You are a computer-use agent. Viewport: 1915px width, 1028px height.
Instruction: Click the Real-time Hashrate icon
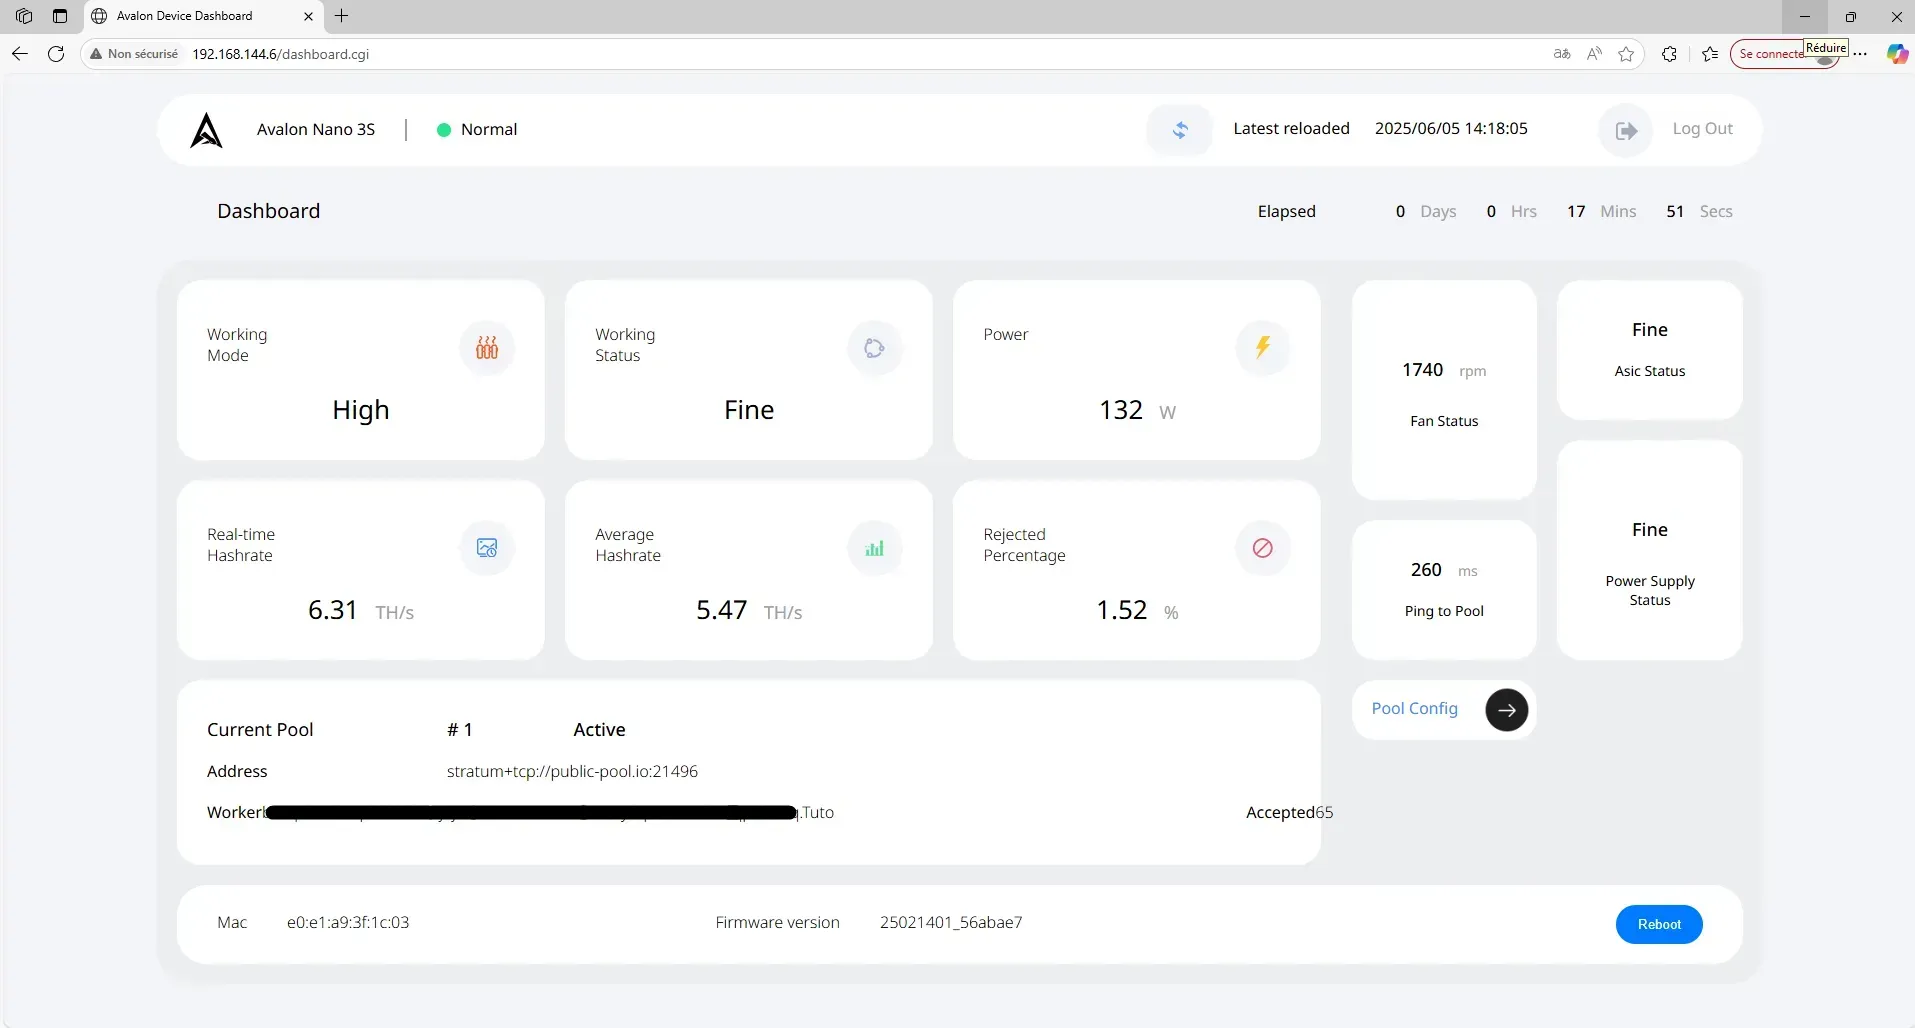(487, 548)
